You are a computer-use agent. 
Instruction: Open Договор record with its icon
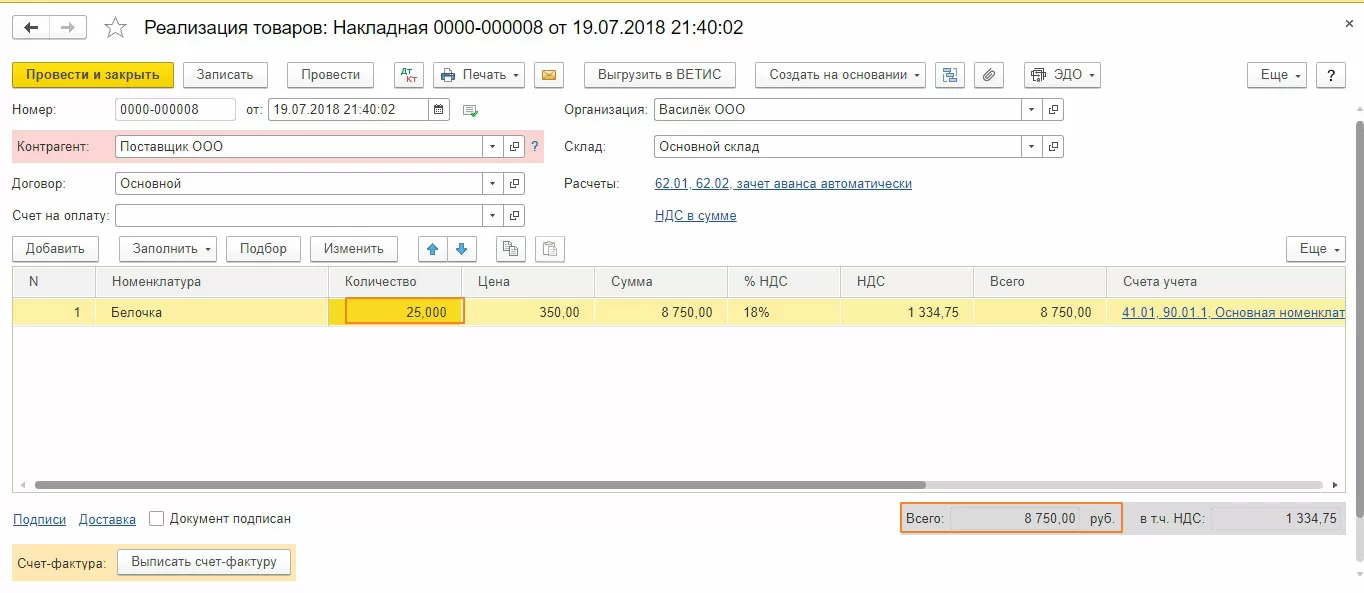pos(514,184)
